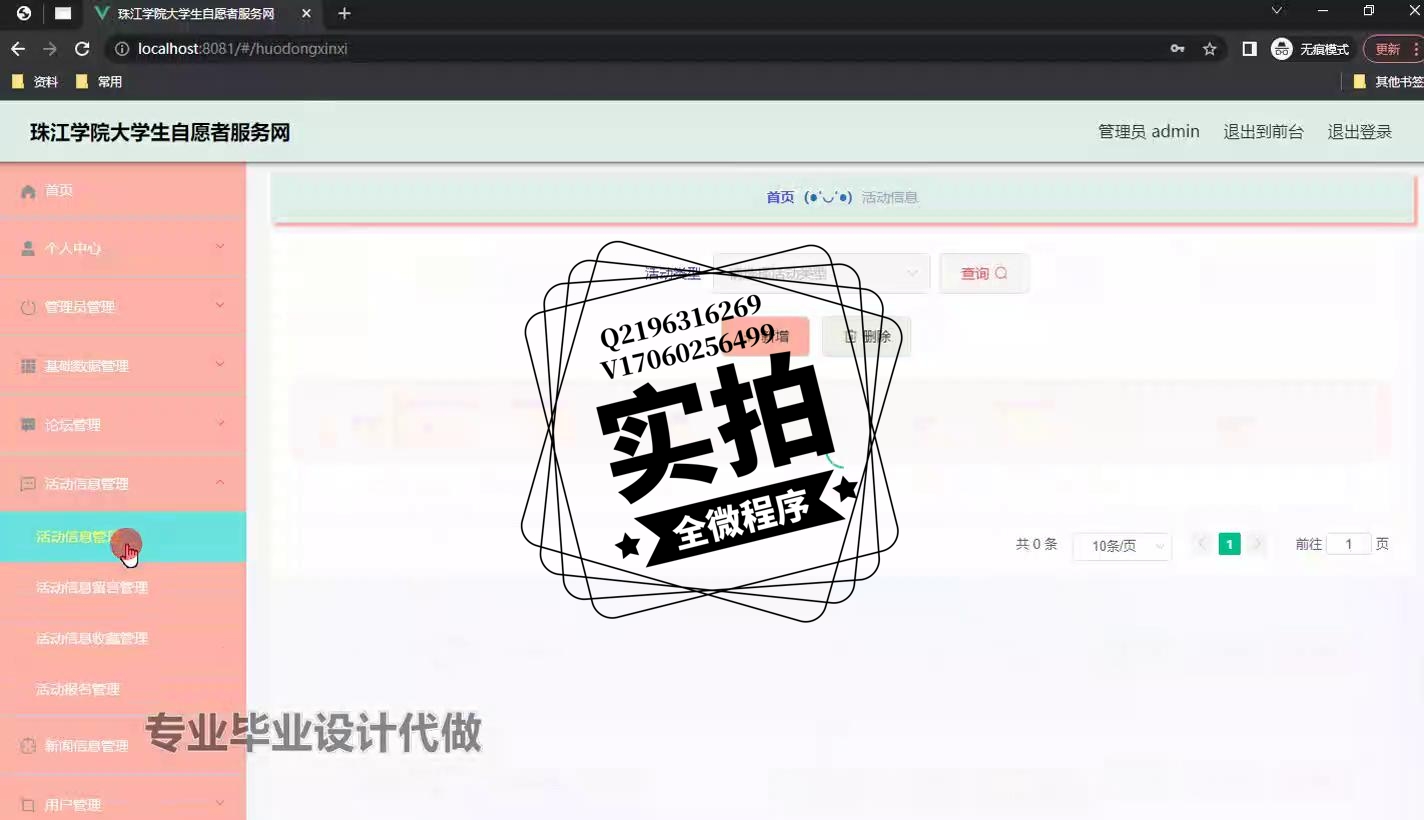Expand the 用户管理 sidebar menu
The width and height of the screenshot is (1424, 820).
123,804
